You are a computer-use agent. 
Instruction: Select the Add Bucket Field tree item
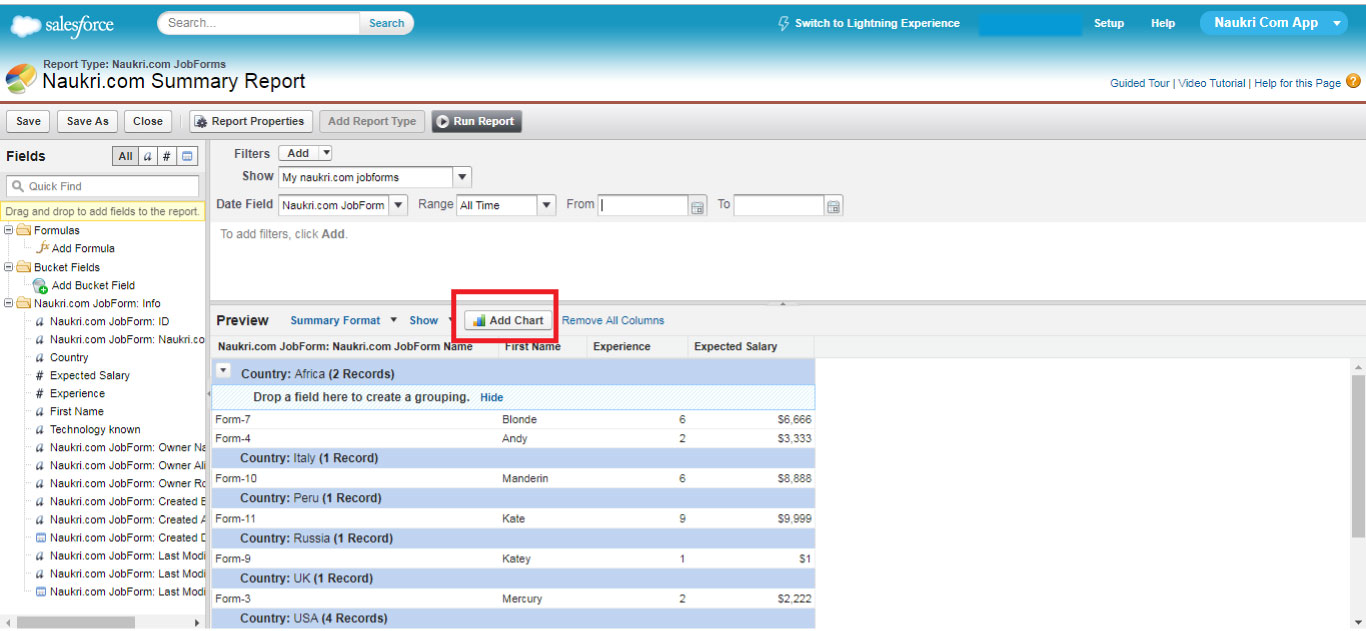click(x=93, y=285)
